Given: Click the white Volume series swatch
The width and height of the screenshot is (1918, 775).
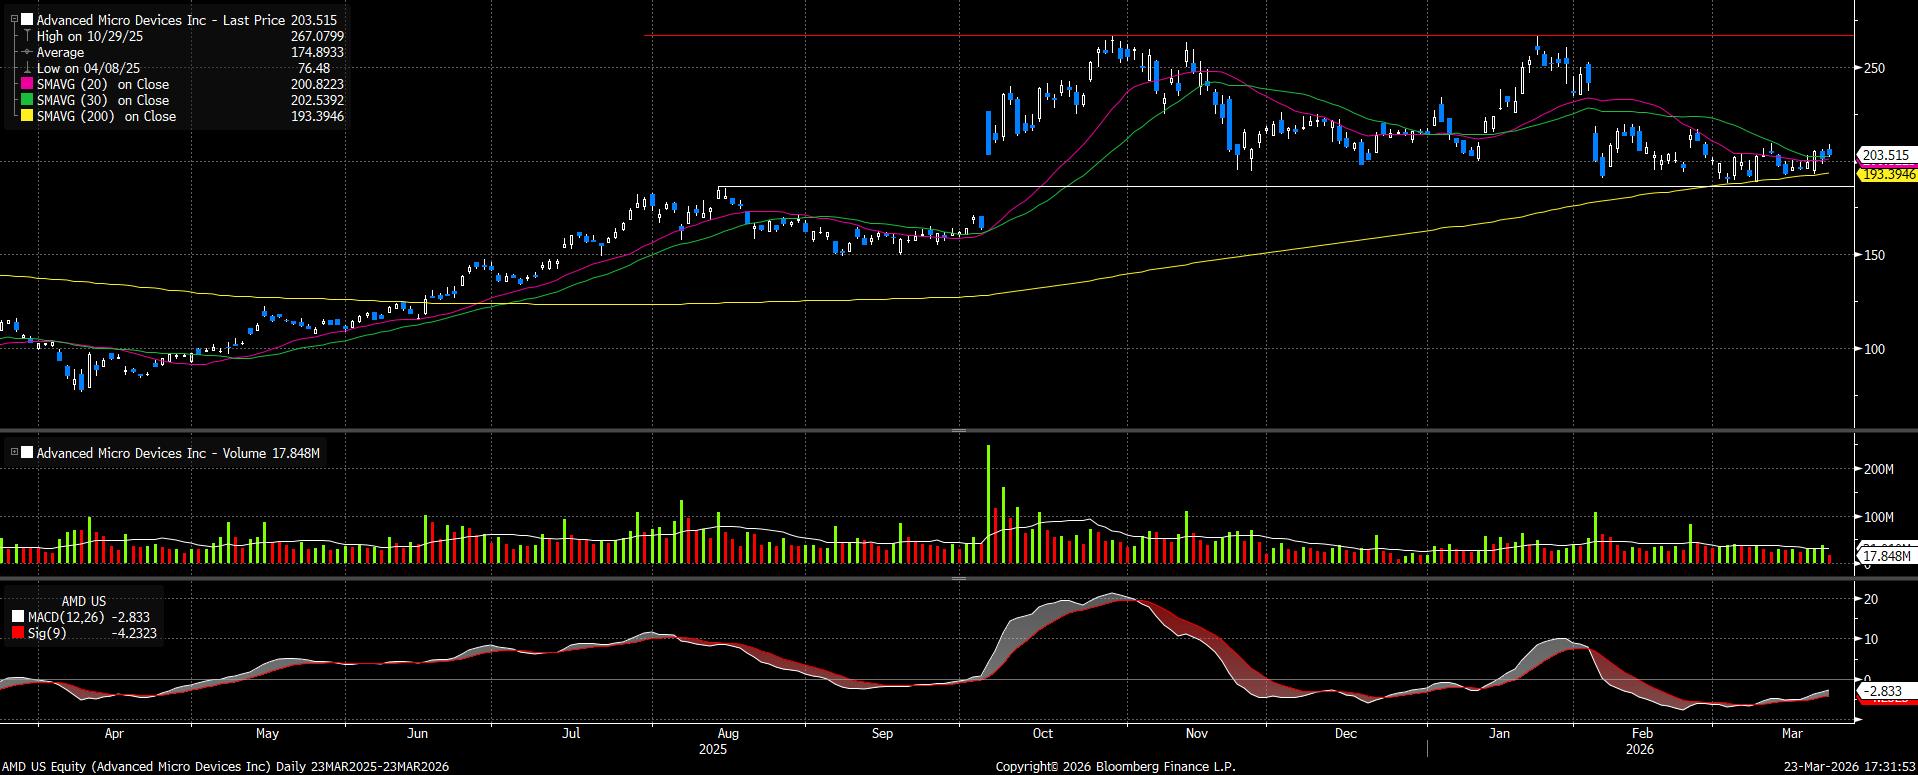Looking at the screenshot, I should click(27, 453).
